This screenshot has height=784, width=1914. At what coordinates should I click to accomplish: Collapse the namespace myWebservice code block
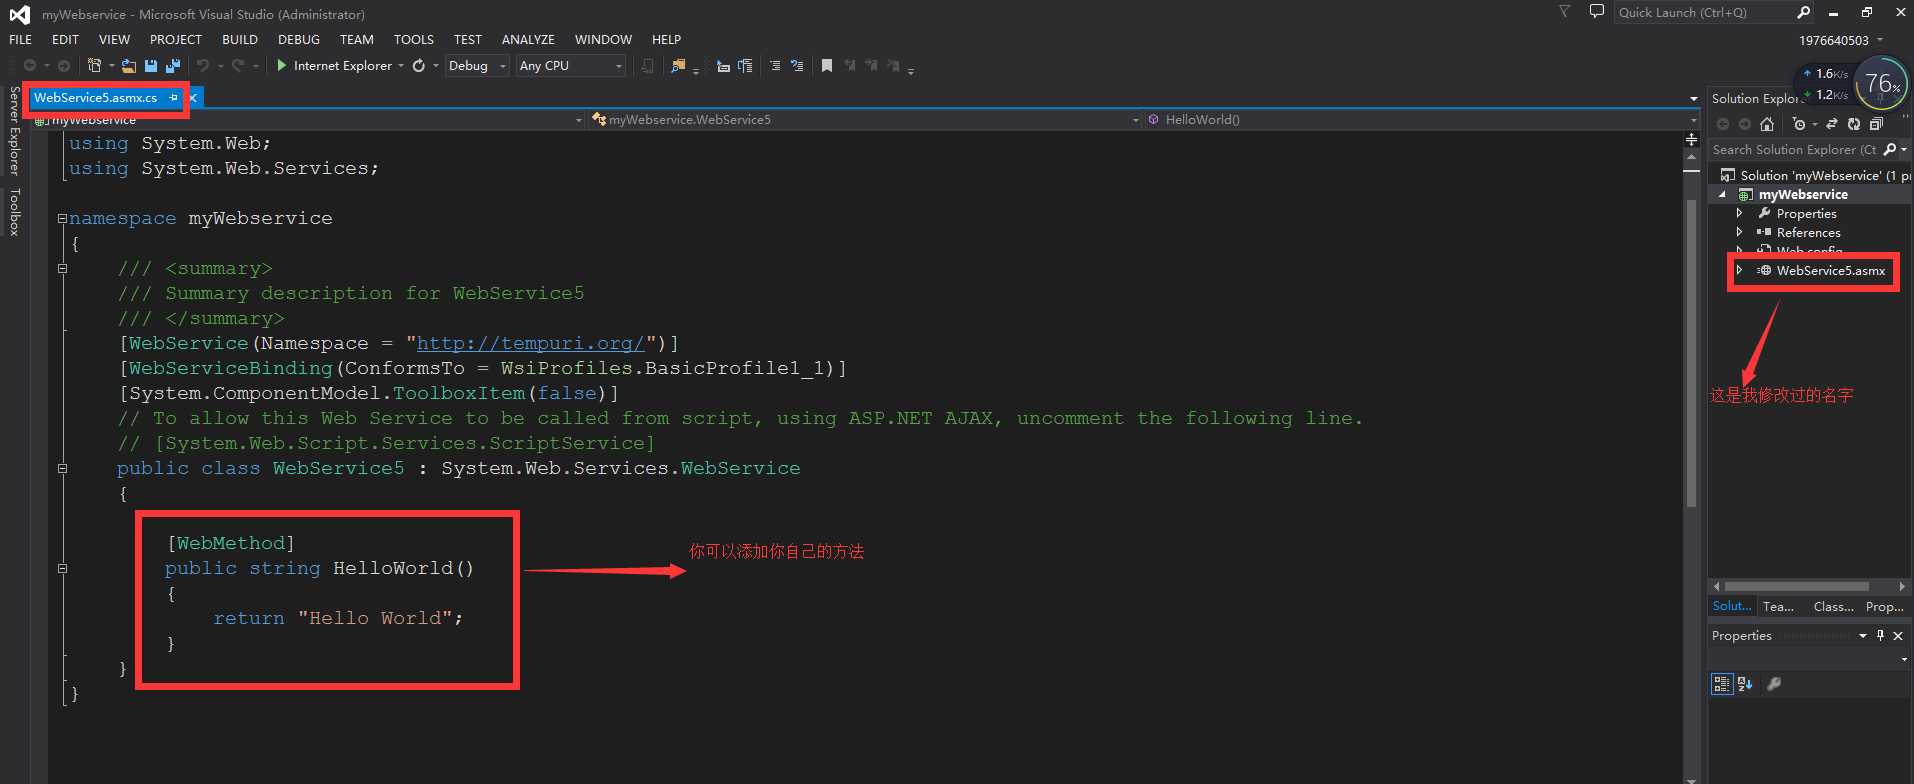pos(62,218)
